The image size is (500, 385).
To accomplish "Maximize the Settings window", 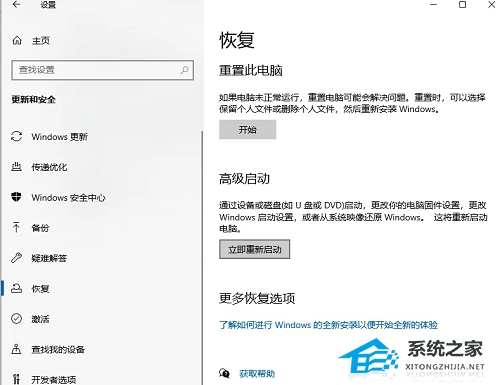I will click(x=462, y=5).
